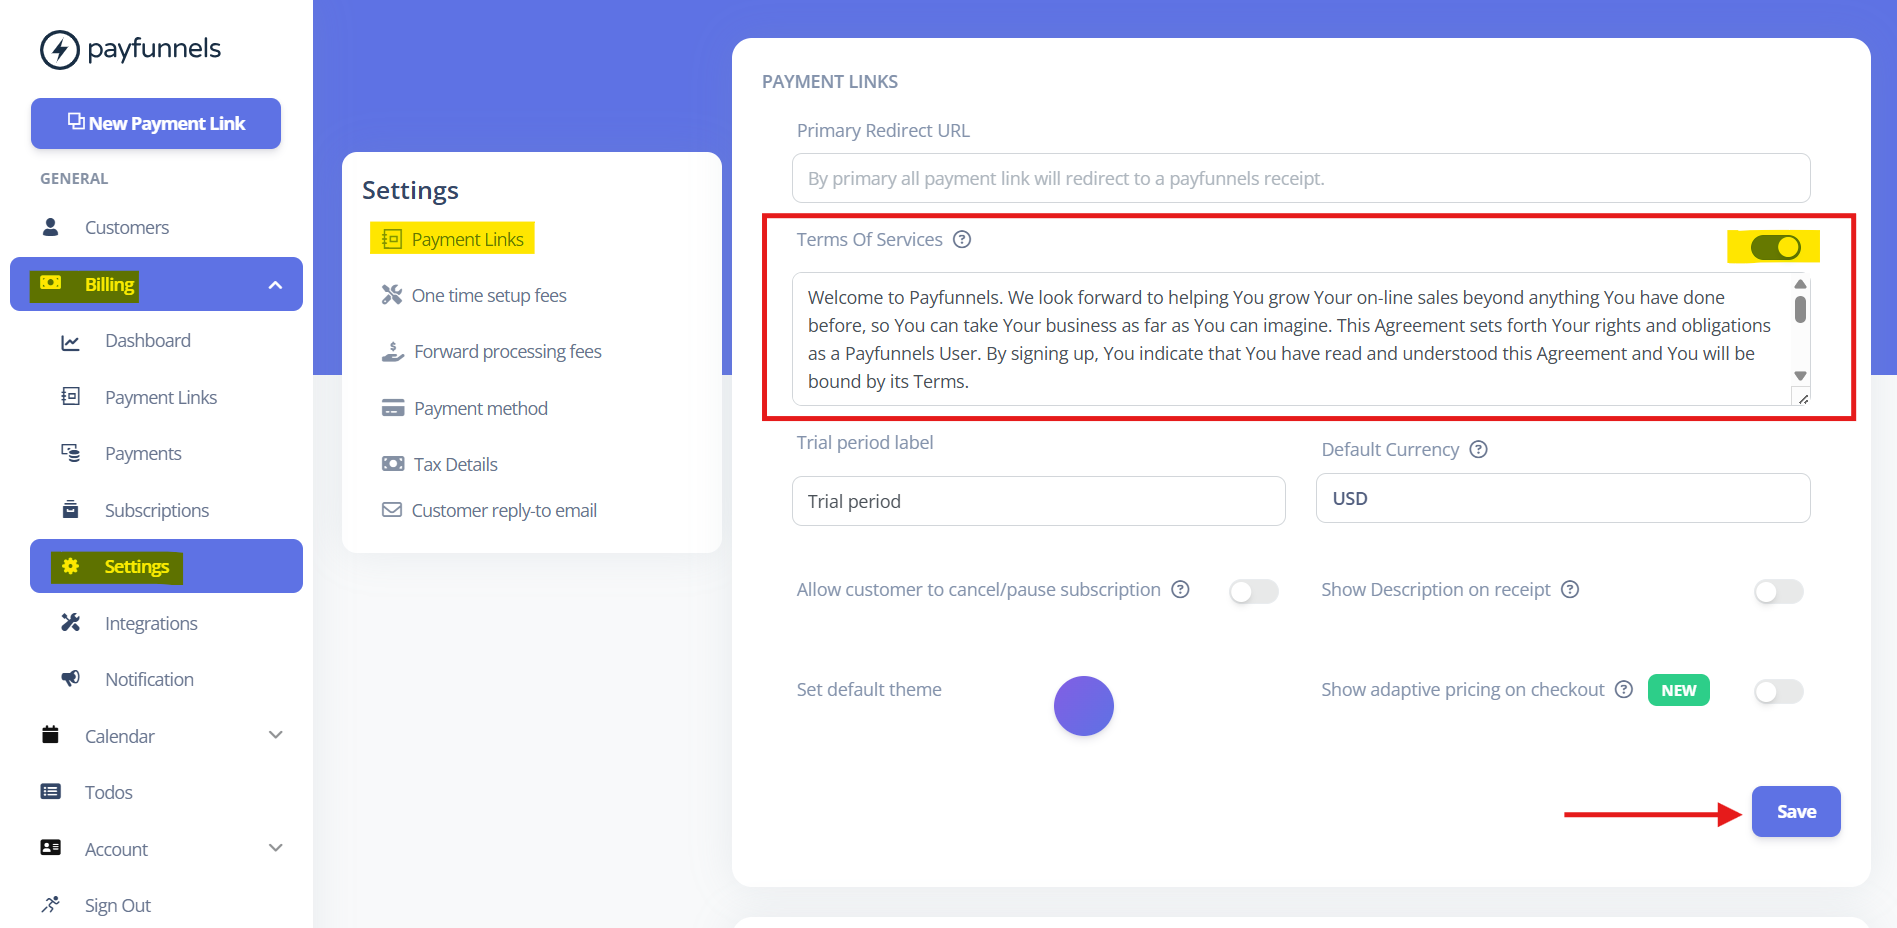The height and width of the screenshot is (928, 1897).
Task: Click help icon beside adaptive pricing on checkout
Action: click(1624, 690)
